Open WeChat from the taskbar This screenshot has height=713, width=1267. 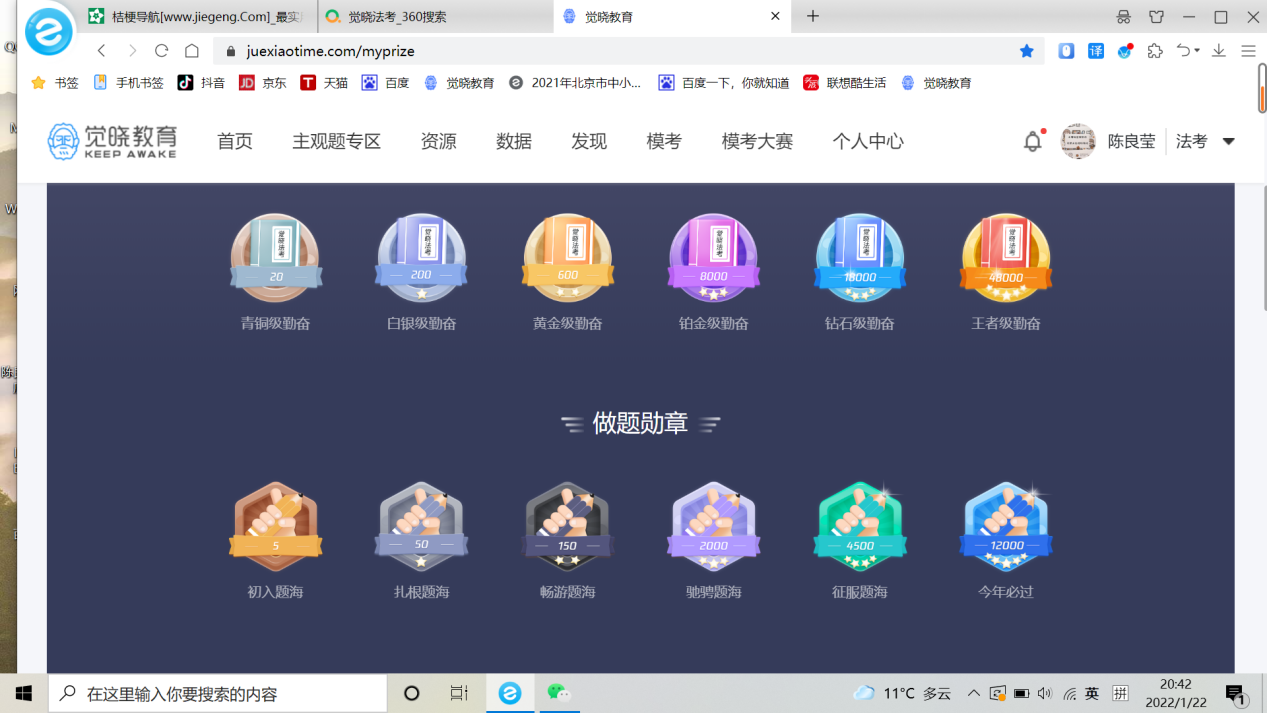(x=558, y=693)
